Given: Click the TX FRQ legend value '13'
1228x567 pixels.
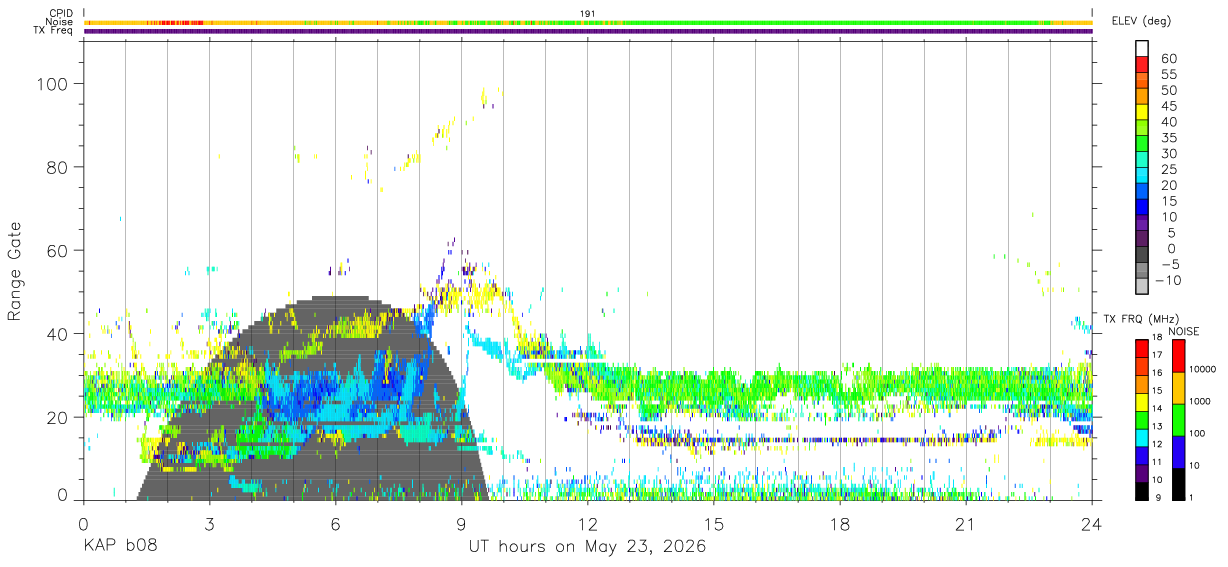Looking at the screenshot, I should (x=1159, y=427).
